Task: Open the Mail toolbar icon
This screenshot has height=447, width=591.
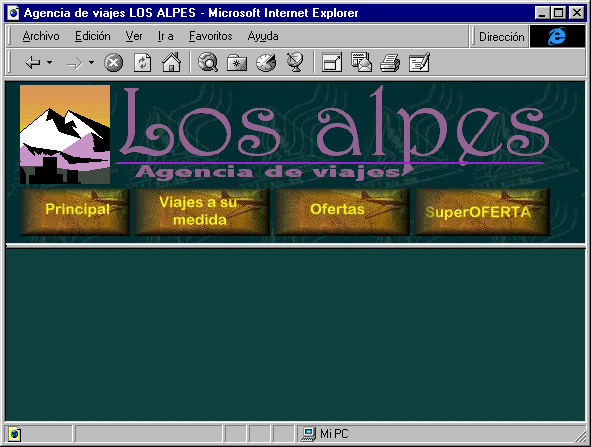Action: click(361, 62)
